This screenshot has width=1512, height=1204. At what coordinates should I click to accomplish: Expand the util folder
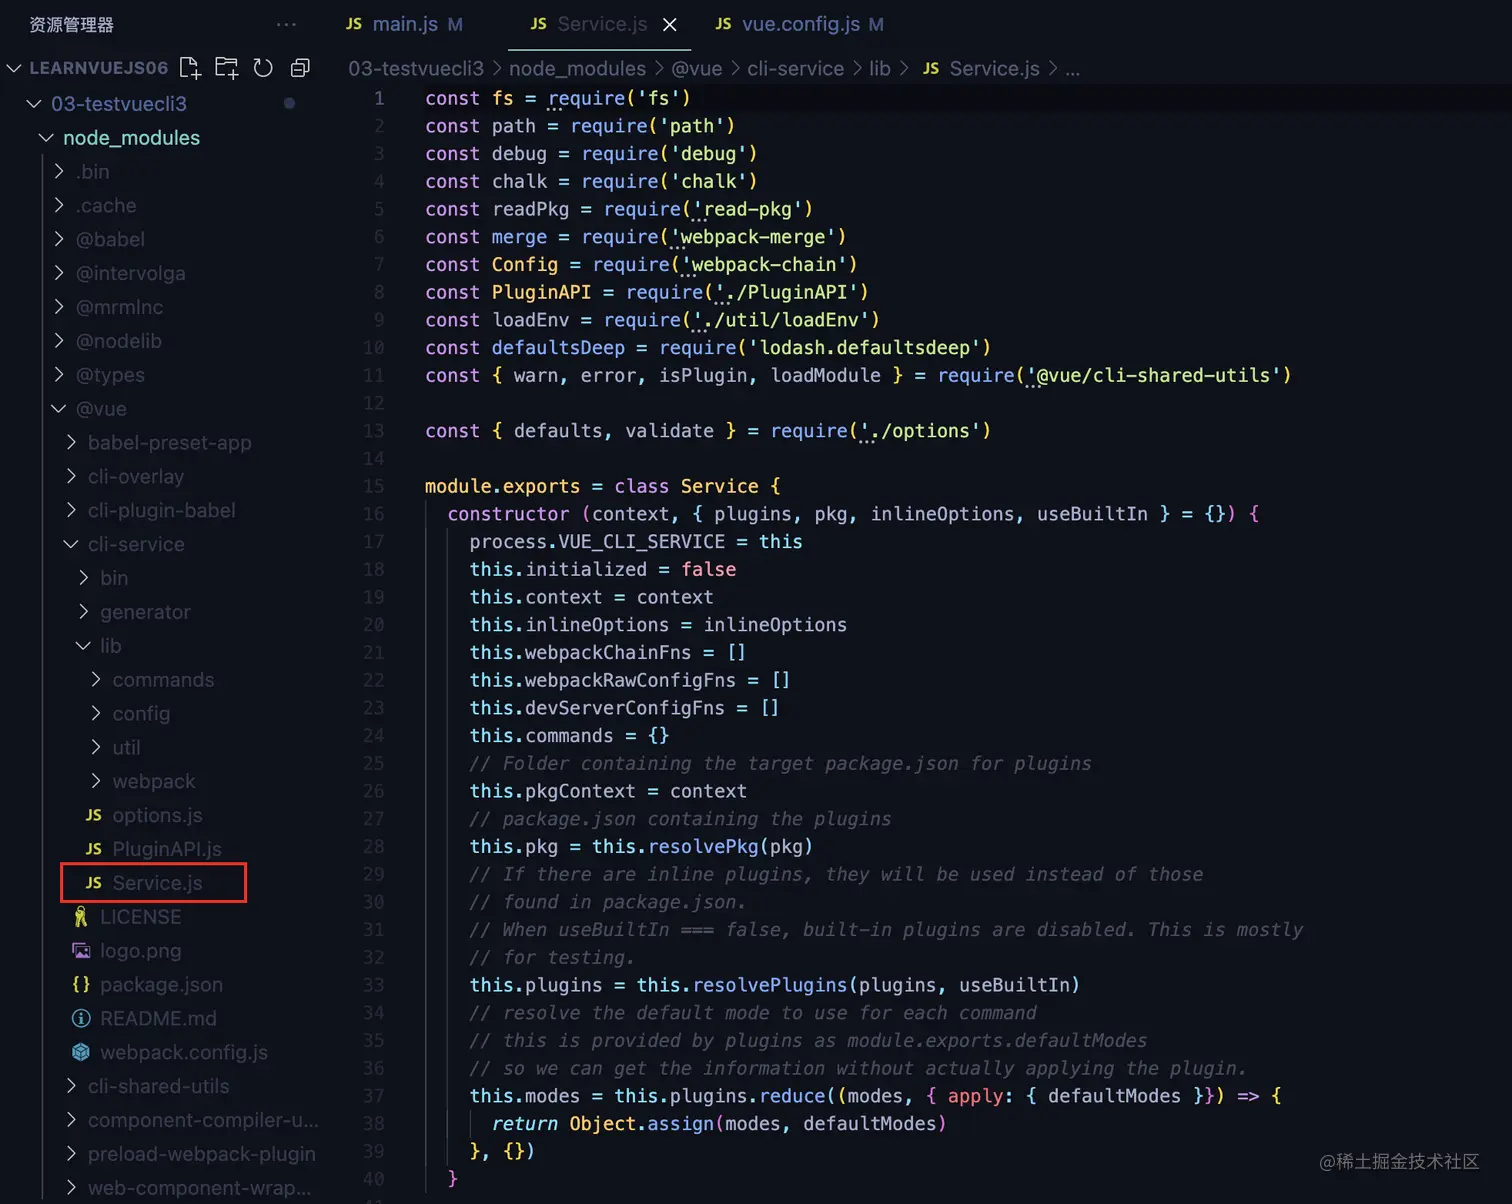[96, 747]
